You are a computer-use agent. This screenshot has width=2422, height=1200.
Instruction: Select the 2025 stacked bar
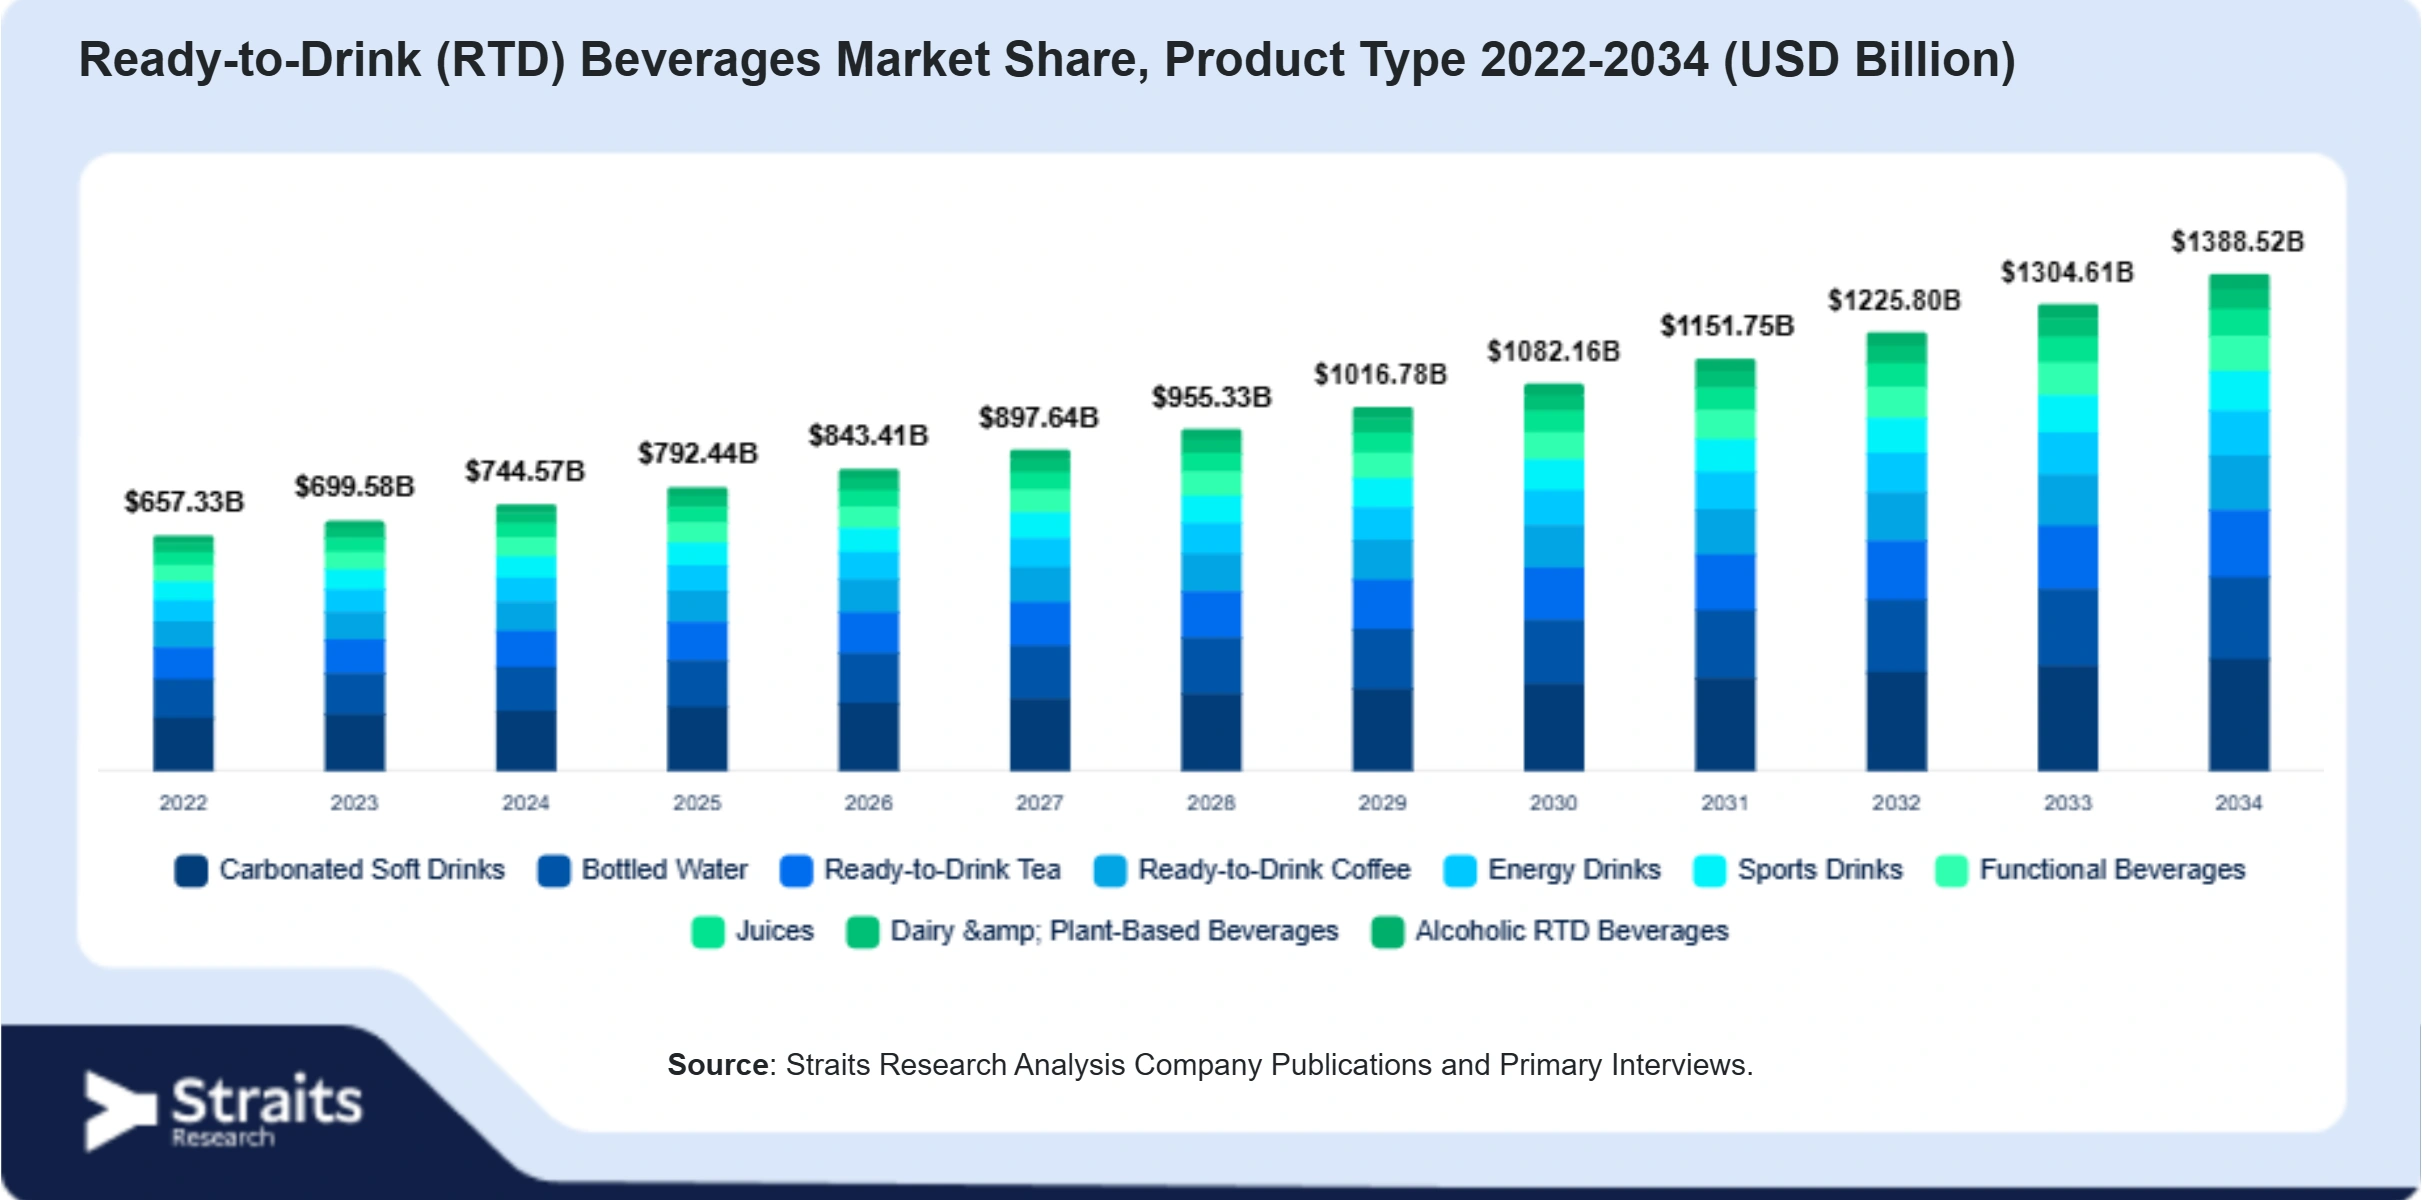pyautogui.click(x=697, y=629)
